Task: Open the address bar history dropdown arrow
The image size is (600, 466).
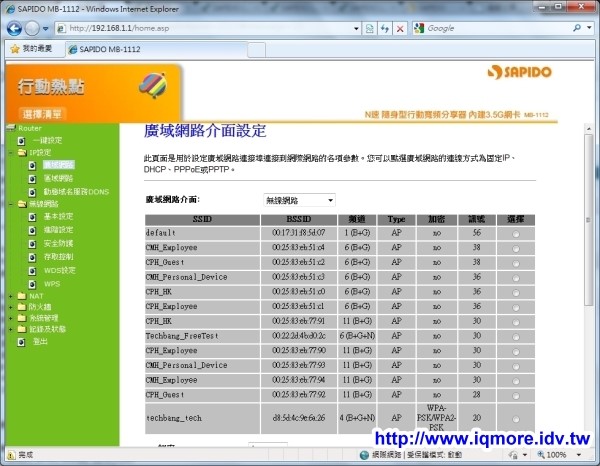Action: point(356,28)
